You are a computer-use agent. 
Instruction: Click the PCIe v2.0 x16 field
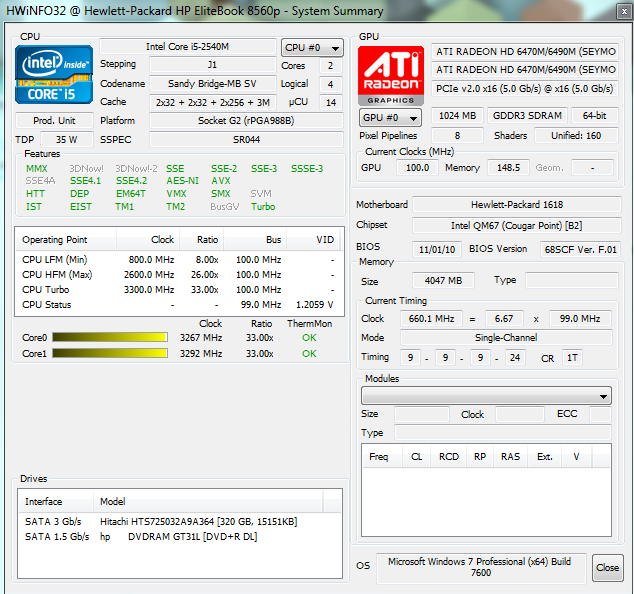point(525,89)
